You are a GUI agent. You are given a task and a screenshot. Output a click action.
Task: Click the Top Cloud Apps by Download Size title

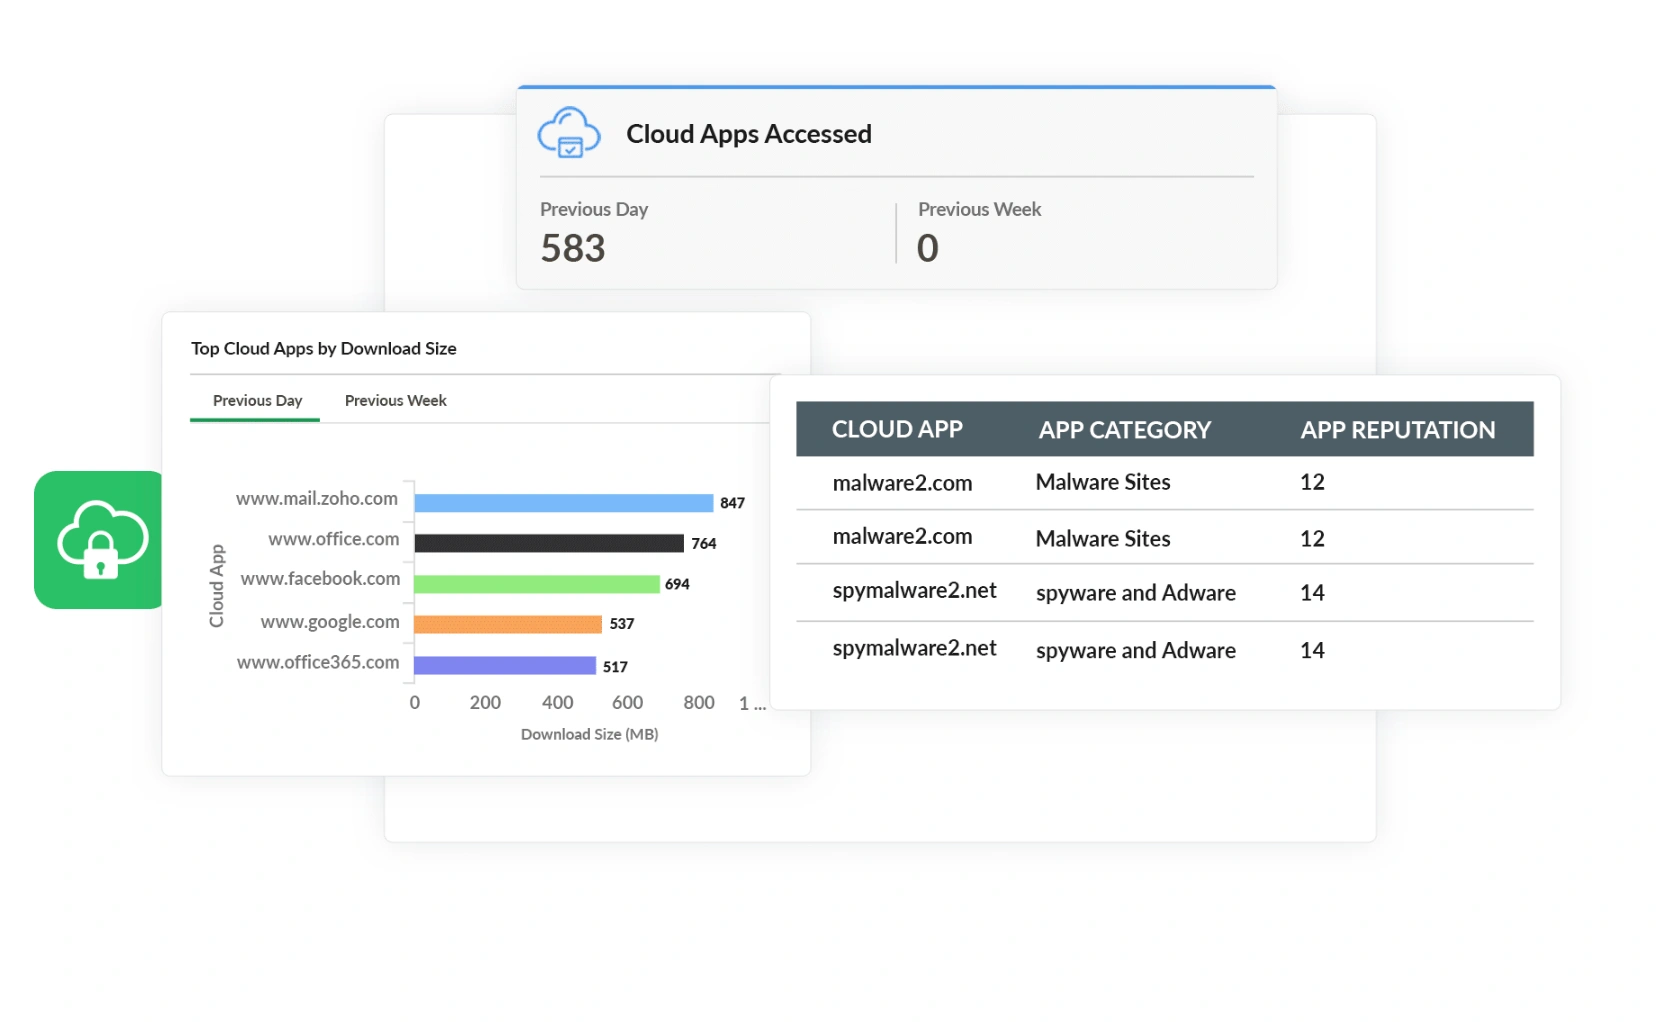[324, 348]
